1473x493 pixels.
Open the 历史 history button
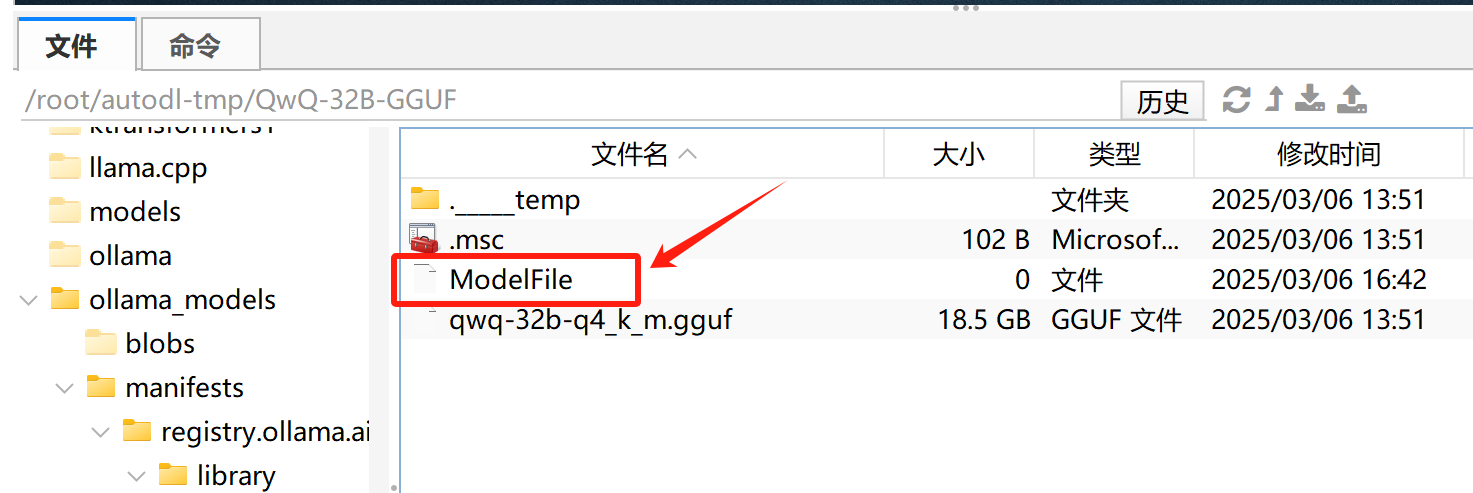click(x=1163, y=101)
